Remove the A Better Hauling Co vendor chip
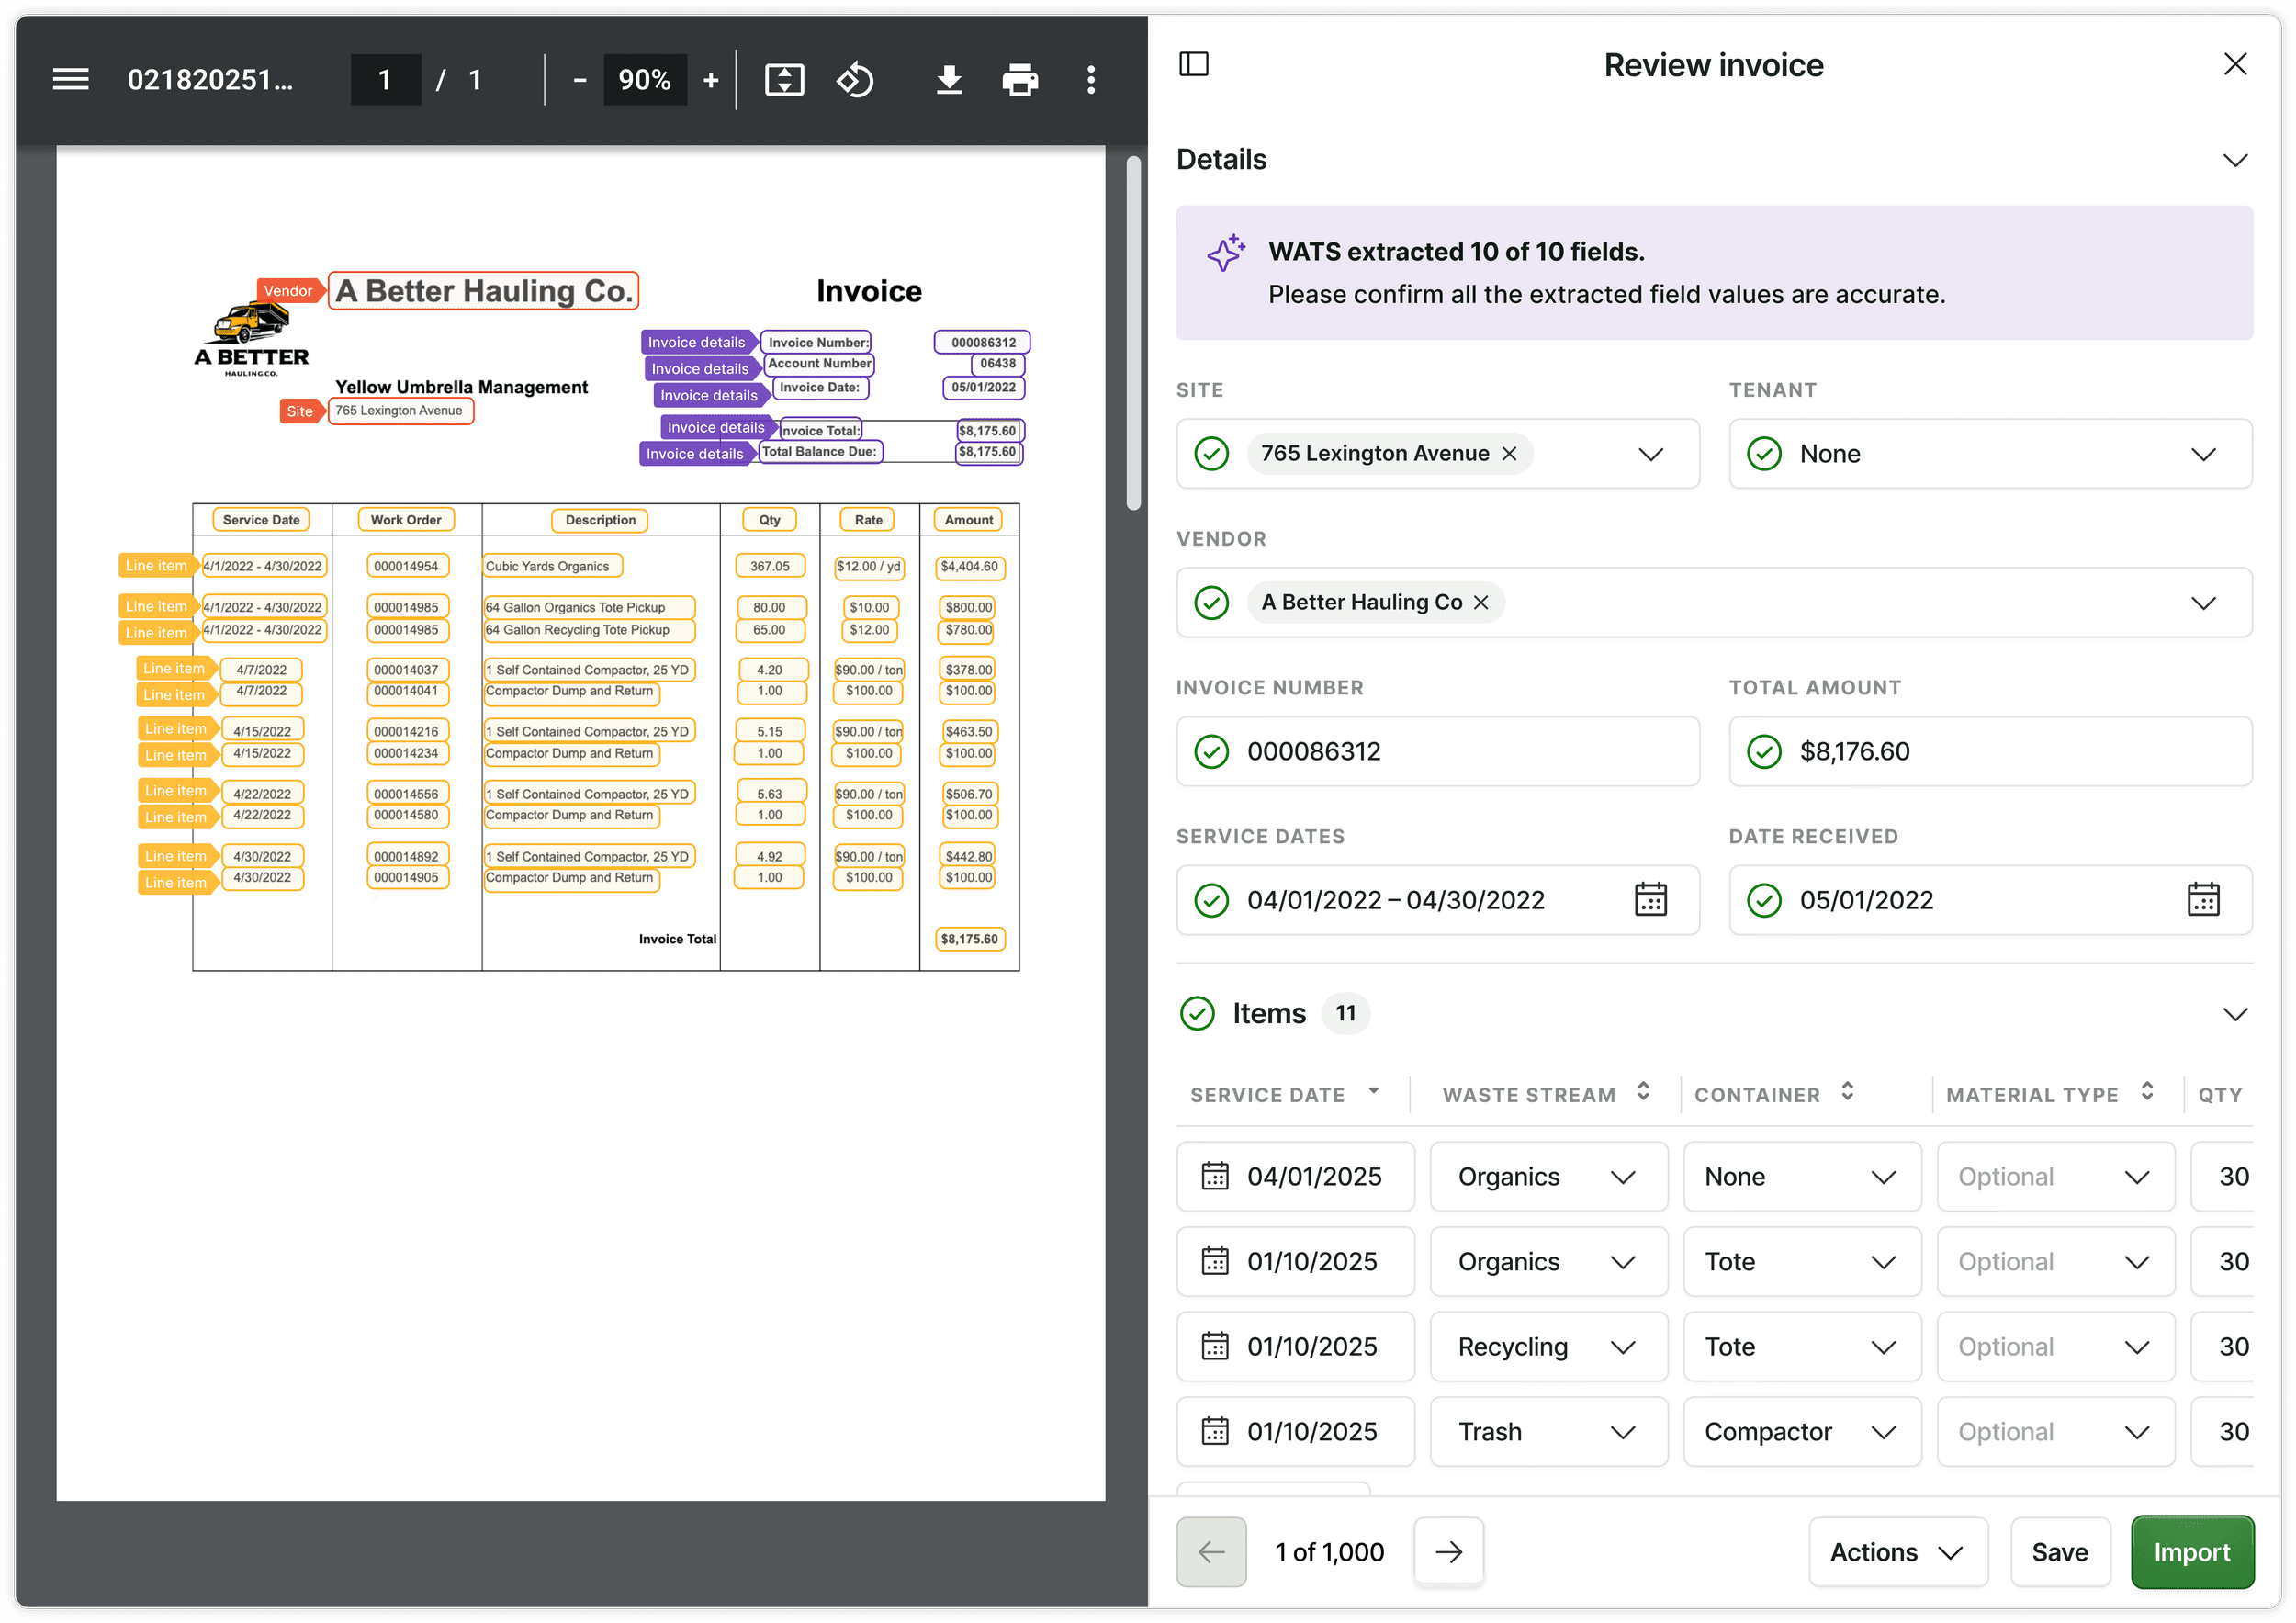 (x=1481, y=602)
